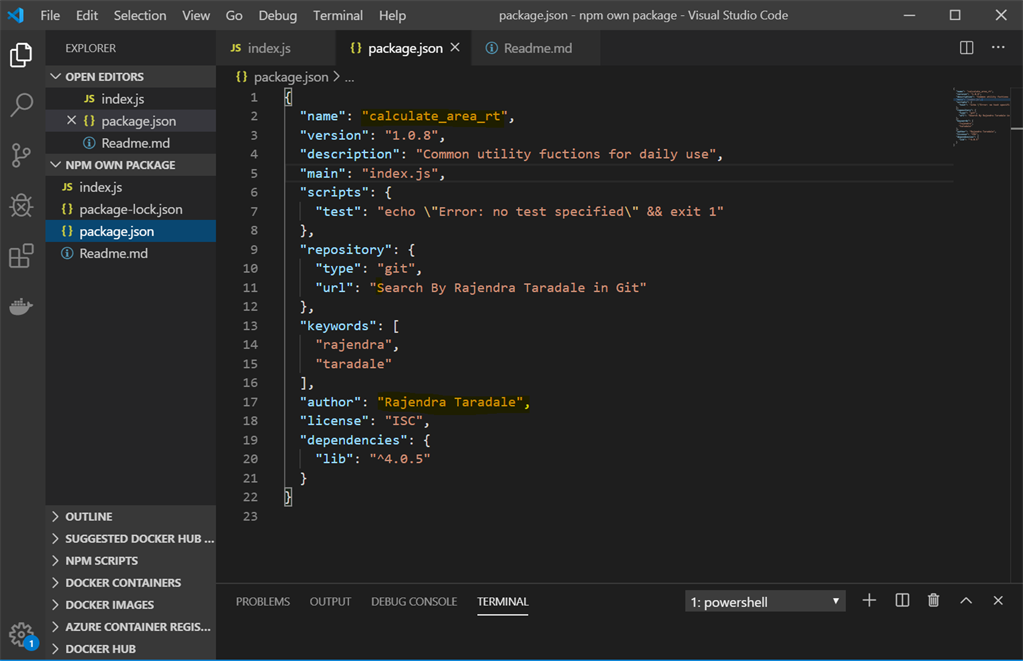This screenshot has width=1023, height=661.
Task: Open the Terminal menu
Action: (337, 15)
